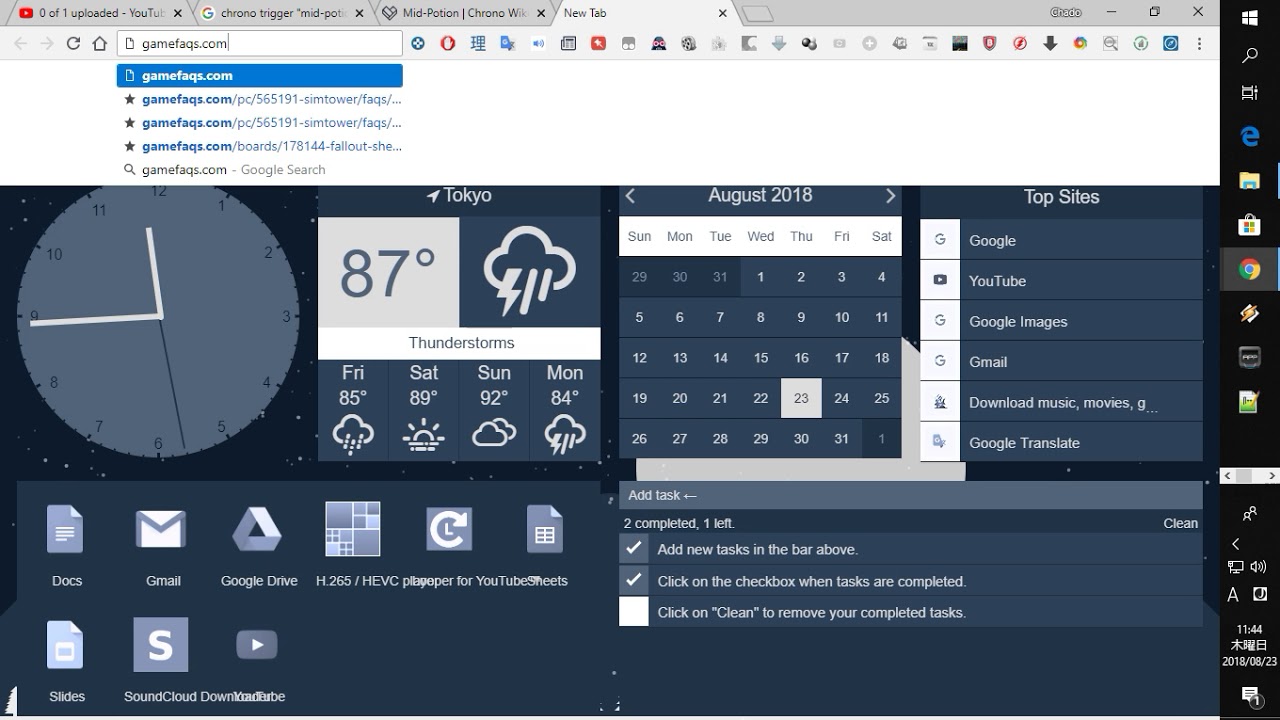Click the Friday 85° forecast
The image size is (1280, 720).
353,410
